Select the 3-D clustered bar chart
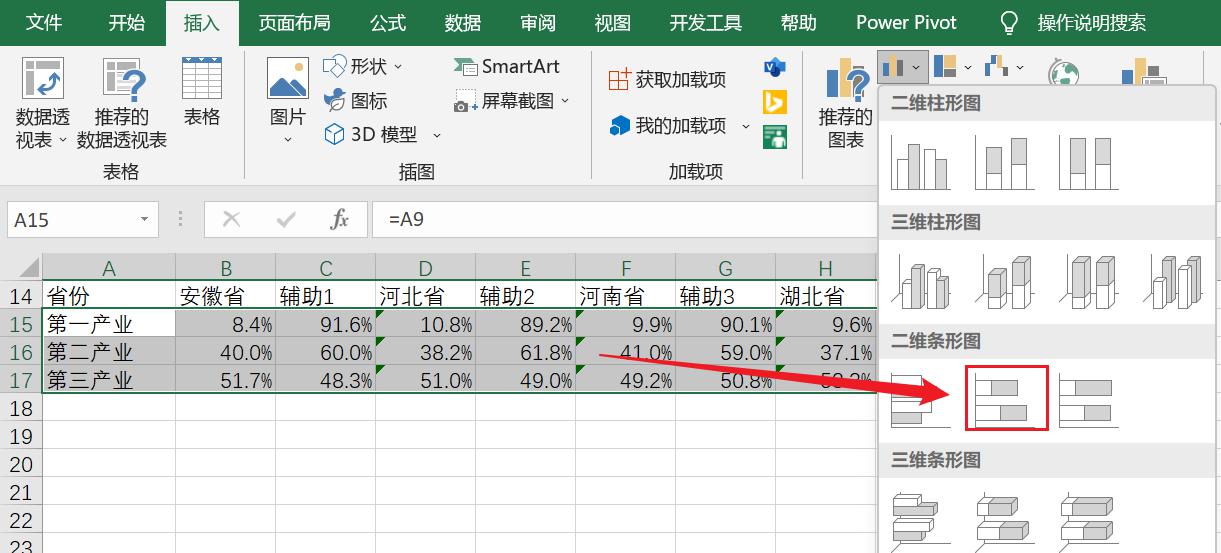 click(921, 519)
